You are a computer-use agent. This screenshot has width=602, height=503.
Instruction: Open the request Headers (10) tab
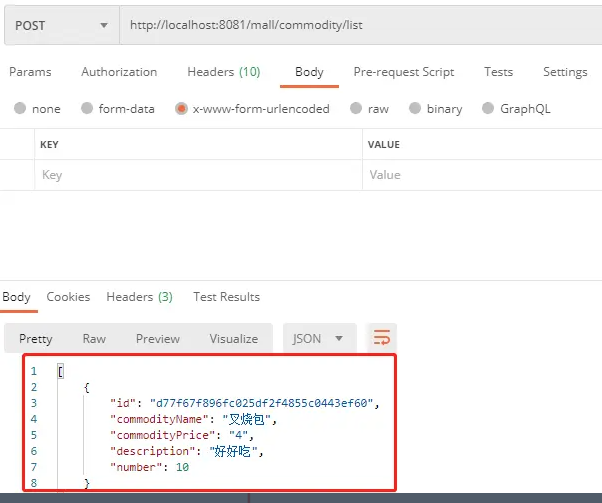click(224, 72)
